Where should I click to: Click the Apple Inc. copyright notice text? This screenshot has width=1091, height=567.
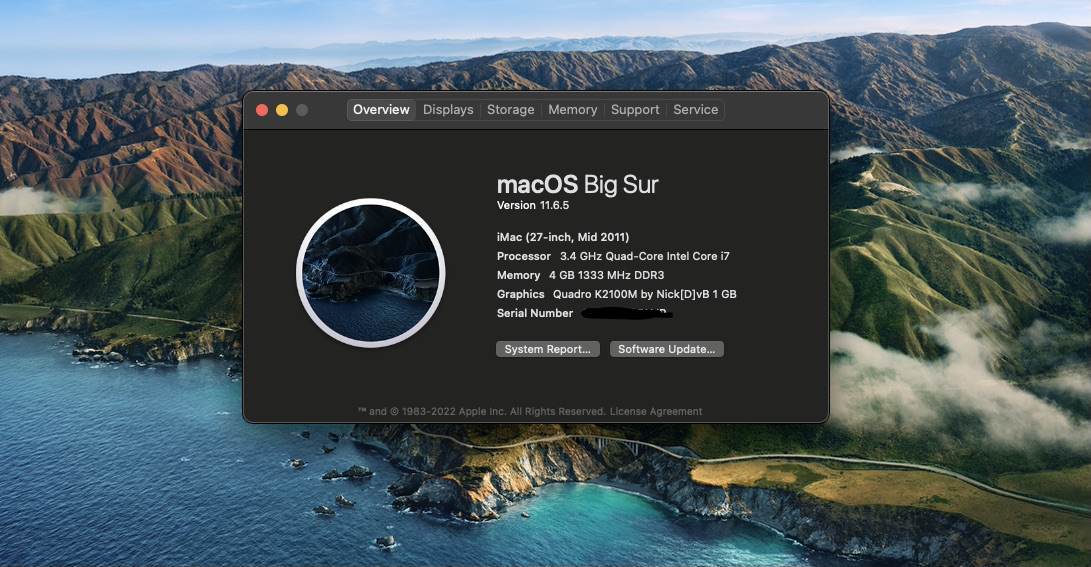[481, 411]
